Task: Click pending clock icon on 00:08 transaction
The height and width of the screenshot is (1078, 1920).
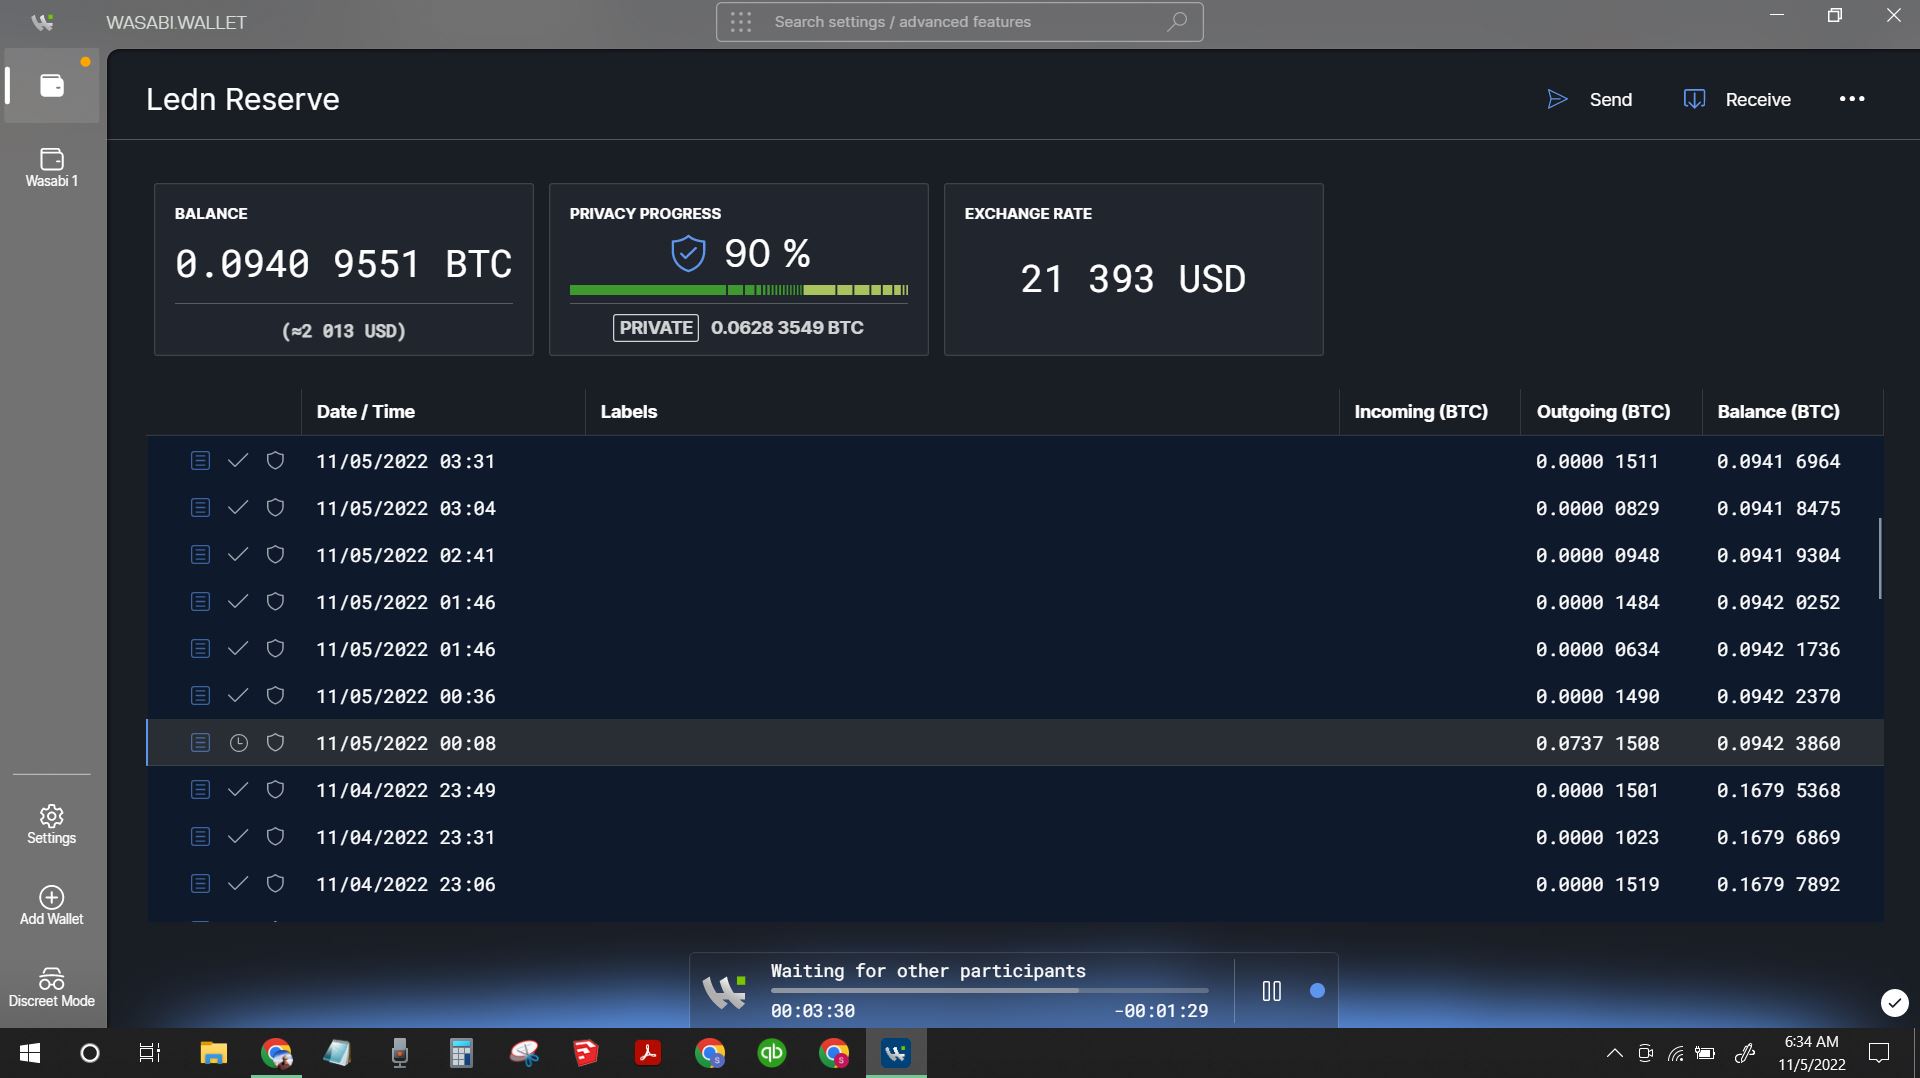Action: tap(238, 743)
